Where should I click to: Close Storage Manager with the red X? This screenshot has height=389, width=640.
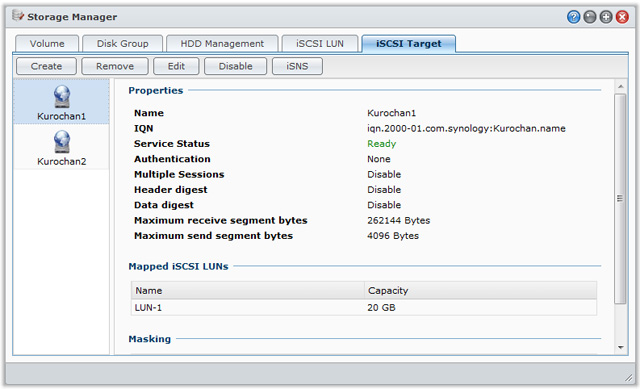click(x=622, y=17)
